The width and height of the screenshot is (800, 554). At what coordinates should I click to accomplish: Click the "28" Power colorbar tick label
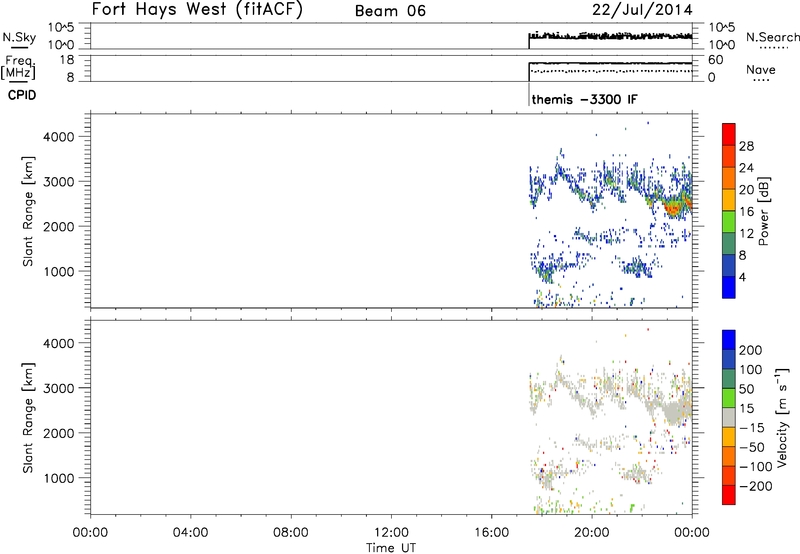(x=746, y=146)
